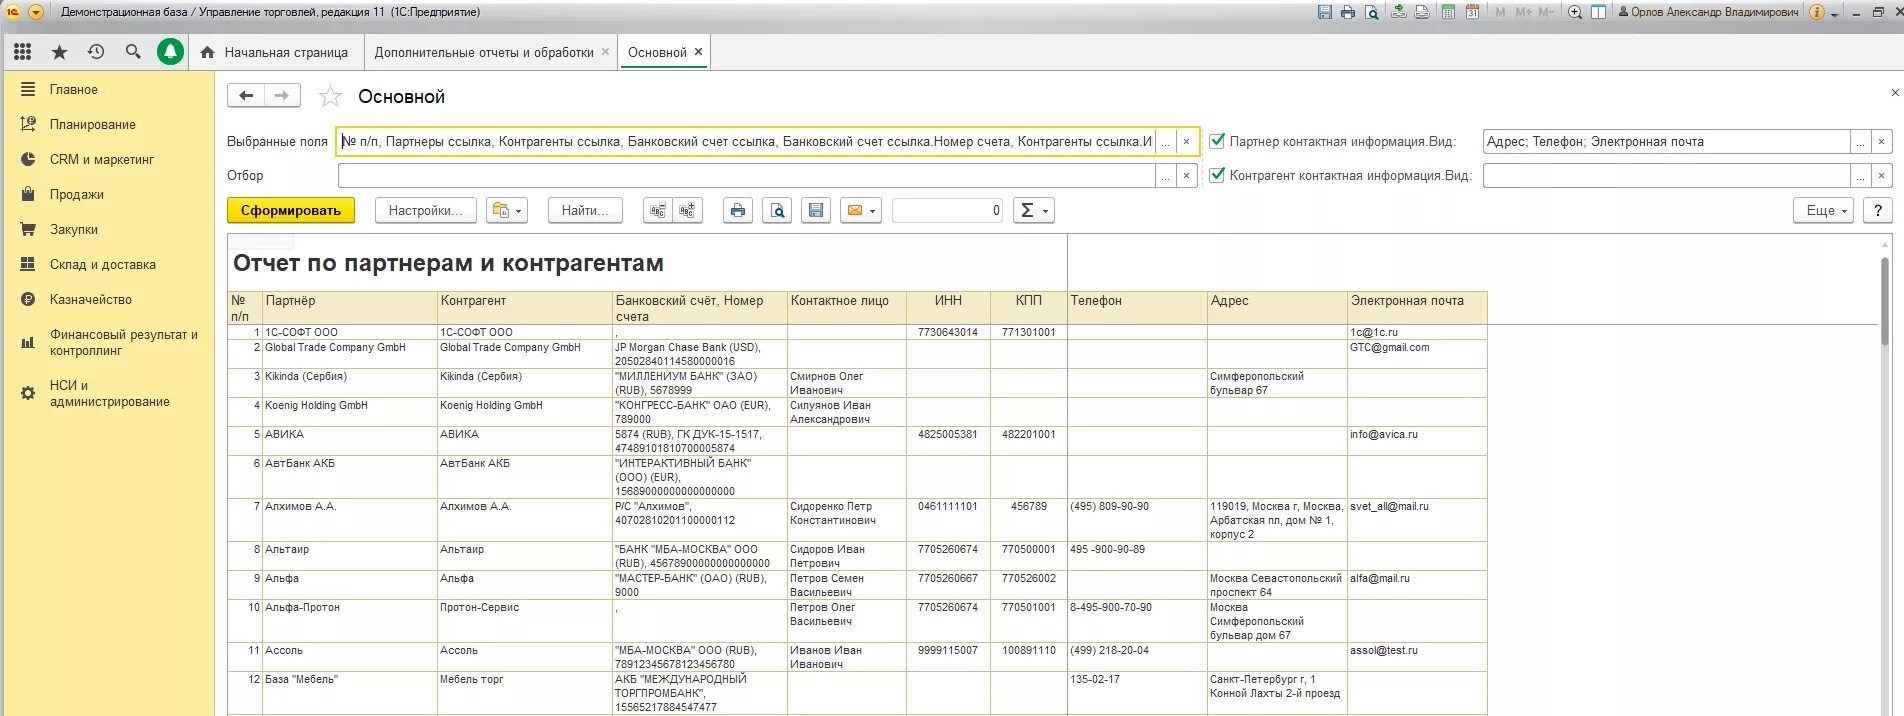Open Отбор selection ellipsis button
Image resolution: width=1904 pixels, height=716 pixels.
(1165, 176)
